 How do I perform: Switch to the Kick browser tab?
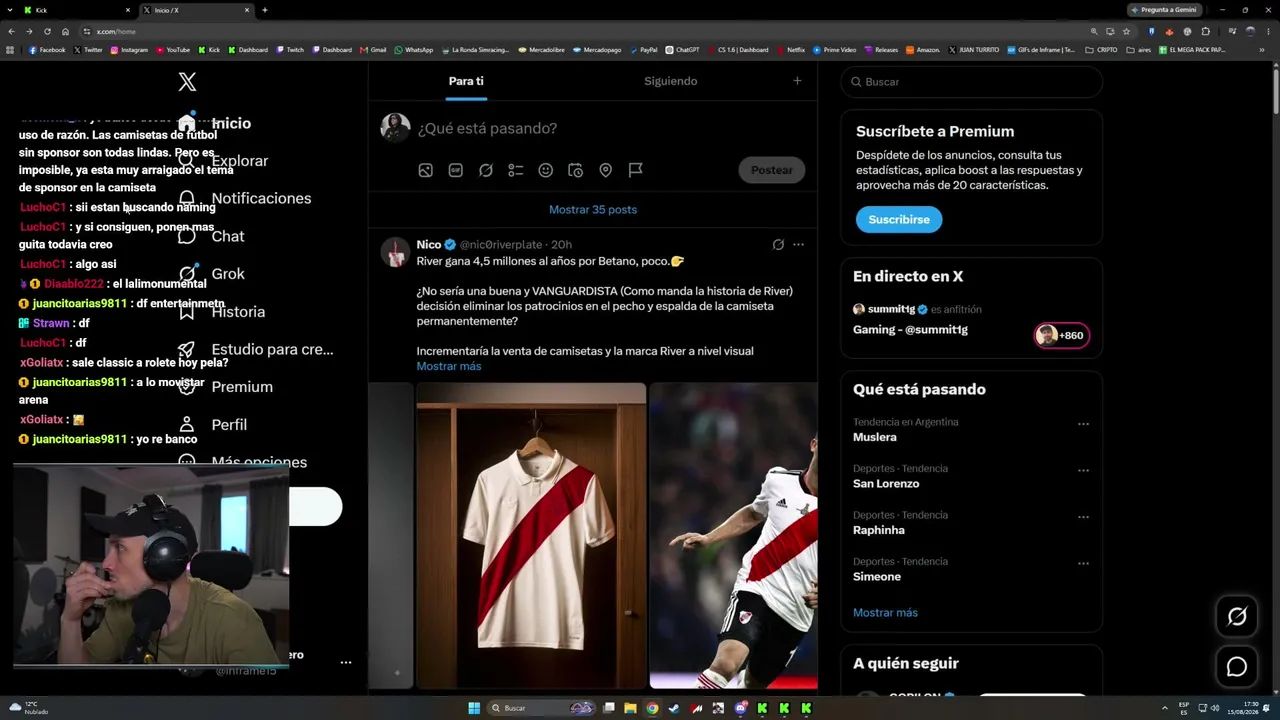point(77,10)
